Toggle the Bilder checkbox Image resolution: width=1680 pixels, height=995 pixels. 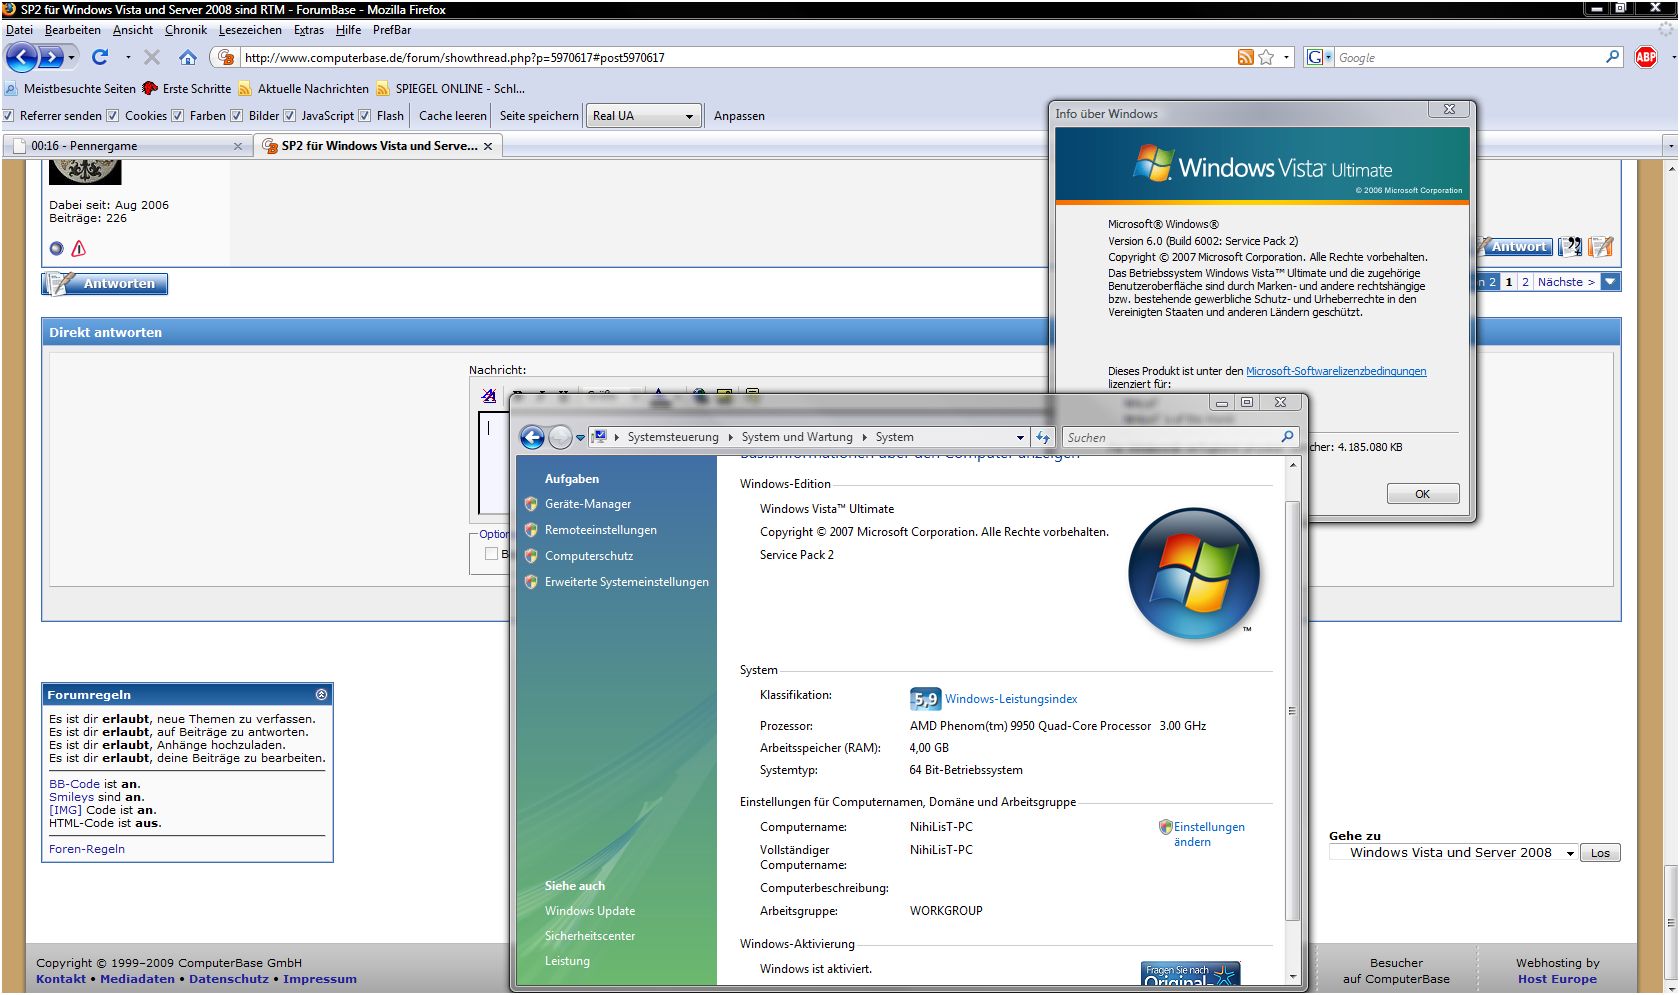pos(237,116)
